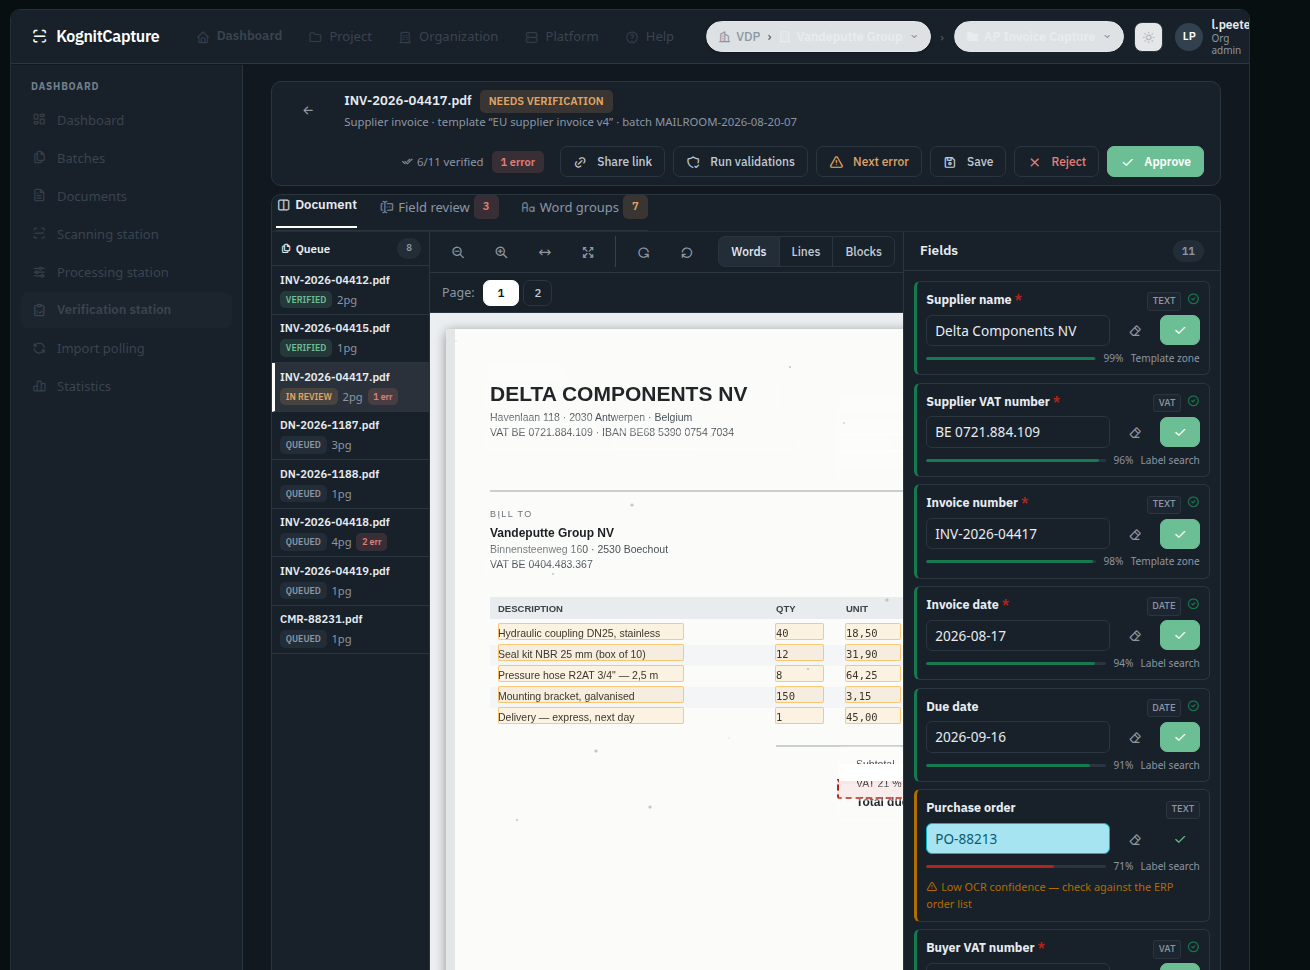Toggle verified on Due date field
The width and height of the screenshot is (1310, 970).
click(x=1180, y=737)
